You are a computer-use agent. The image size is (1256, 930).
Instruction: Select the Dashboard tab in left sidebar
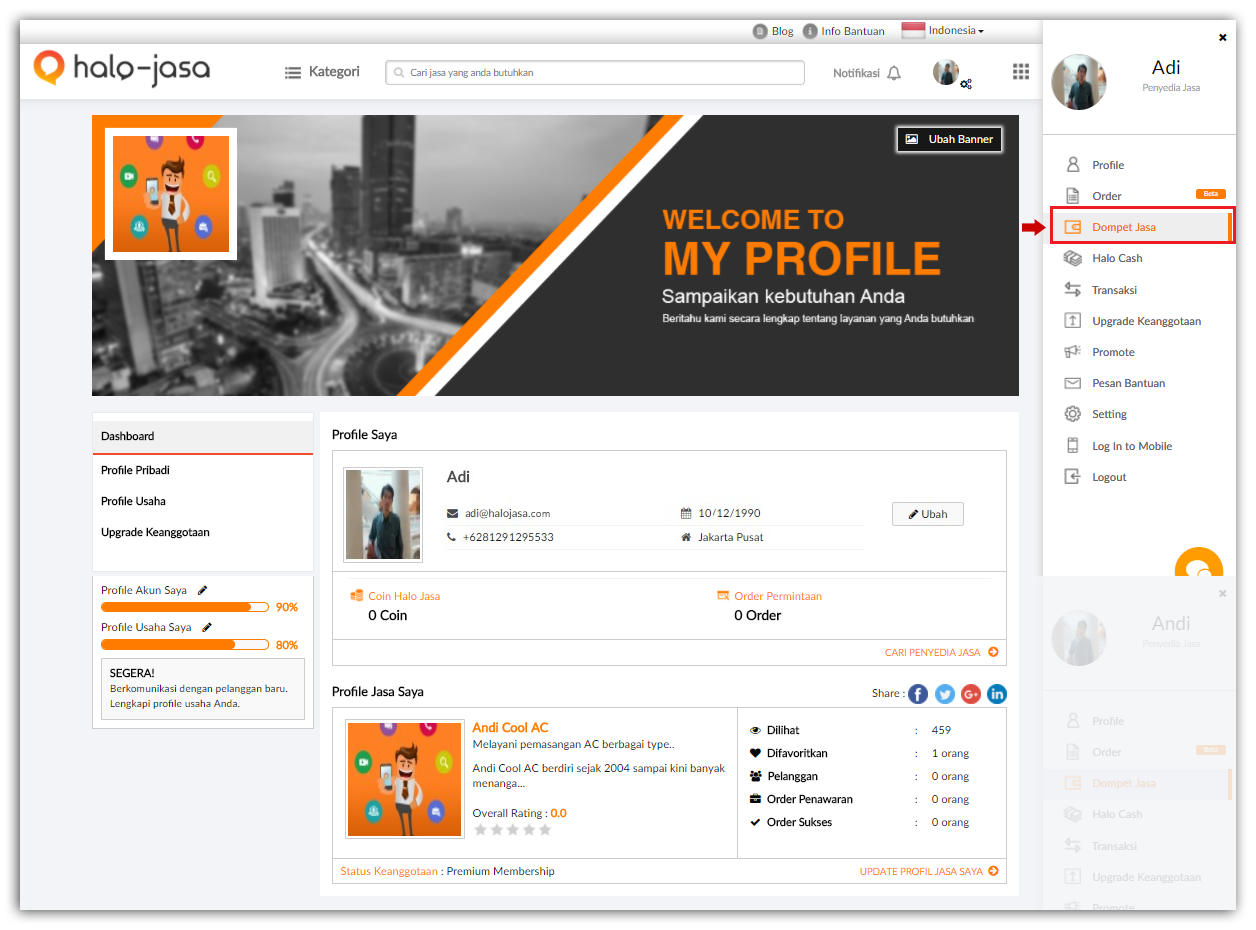click(x=203, y=437)
